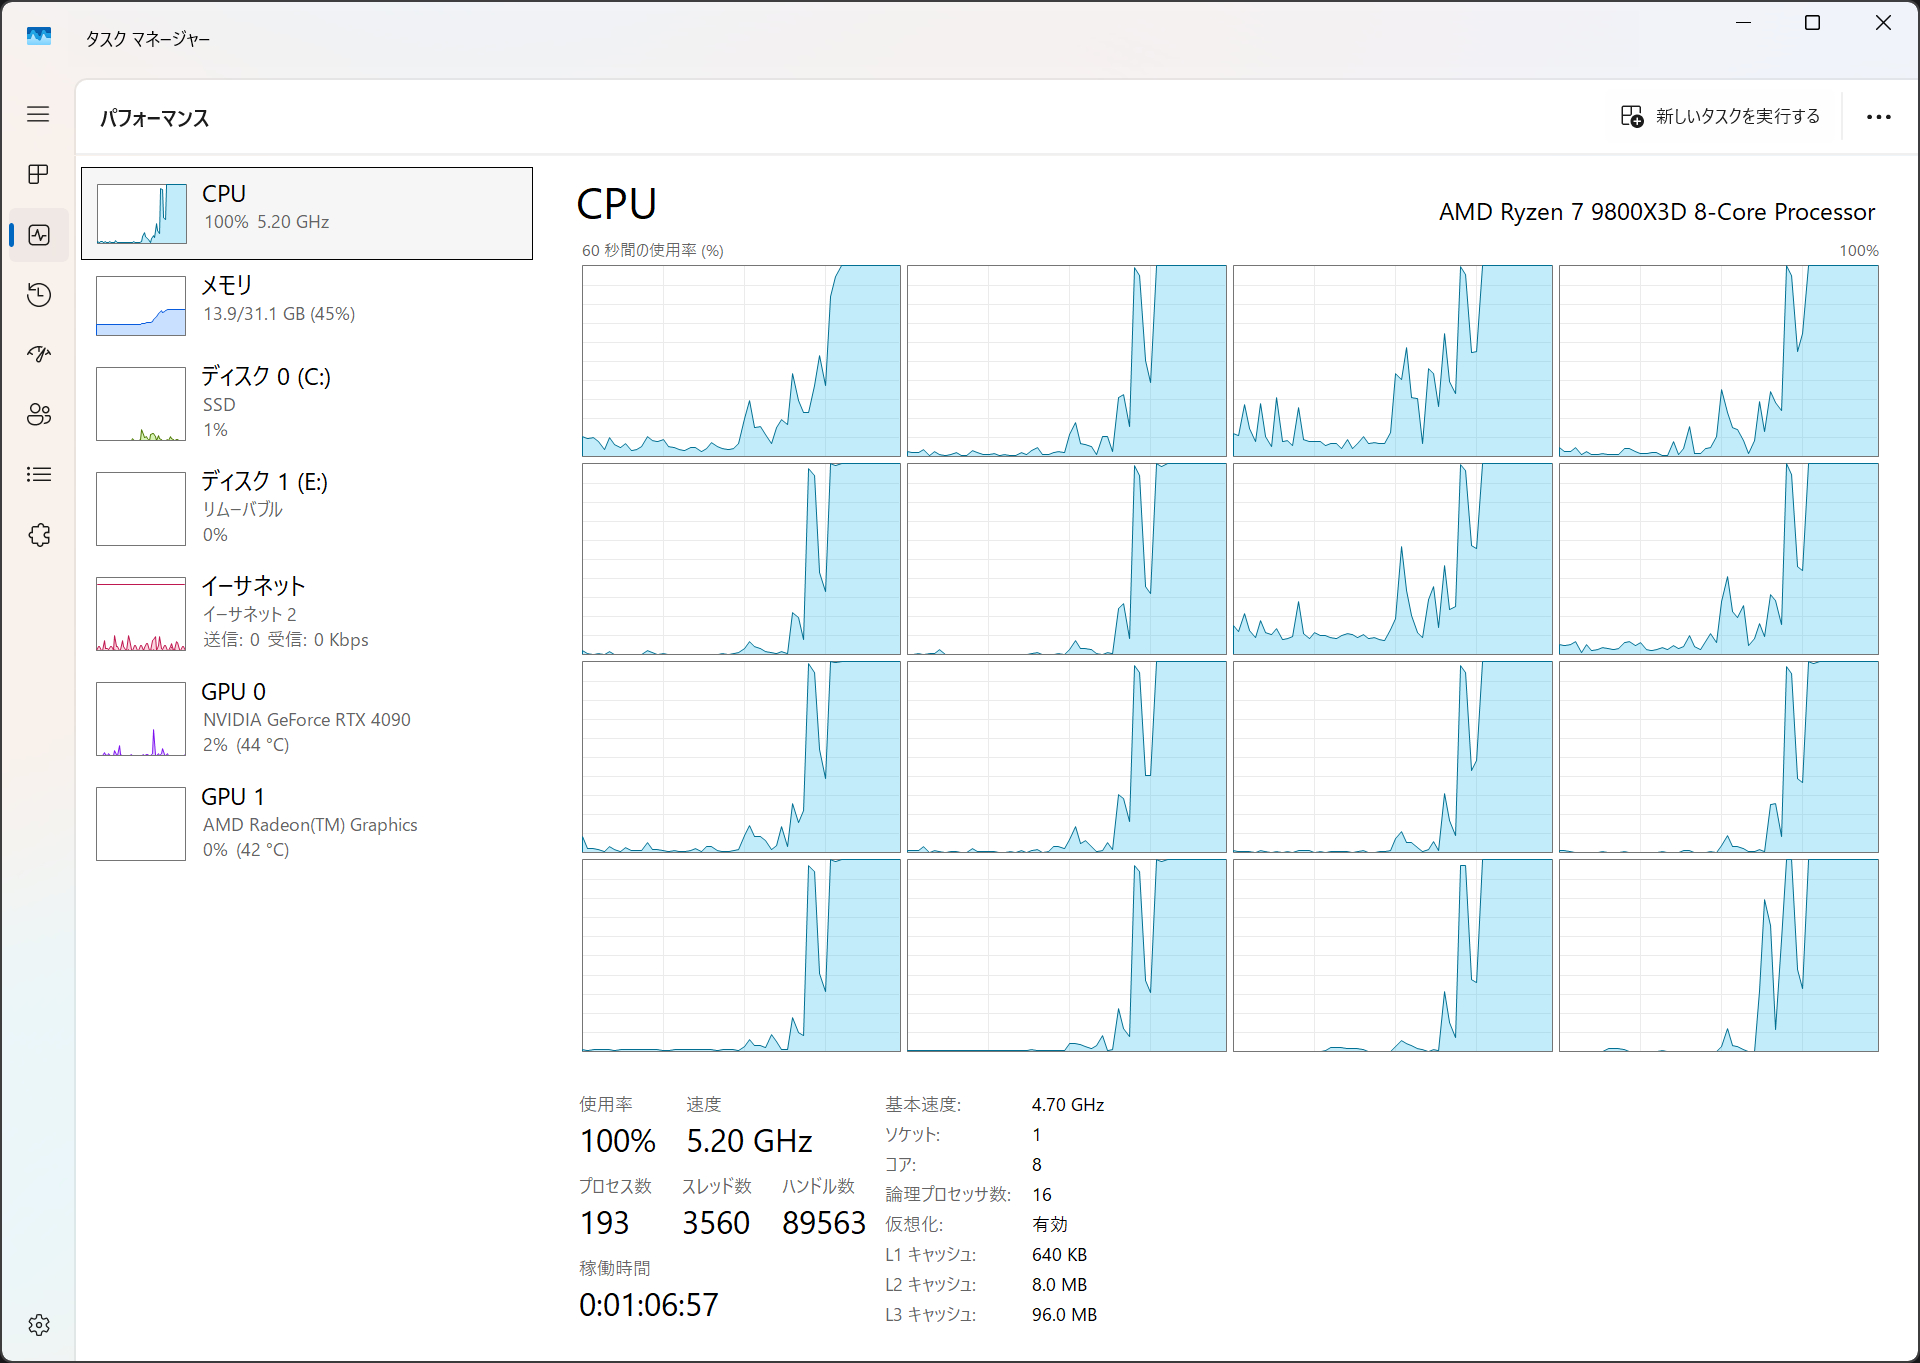Select ディスク 1 (E:) removable item
Viewport: 1920px width, 1363px height.
coord(306,507)
